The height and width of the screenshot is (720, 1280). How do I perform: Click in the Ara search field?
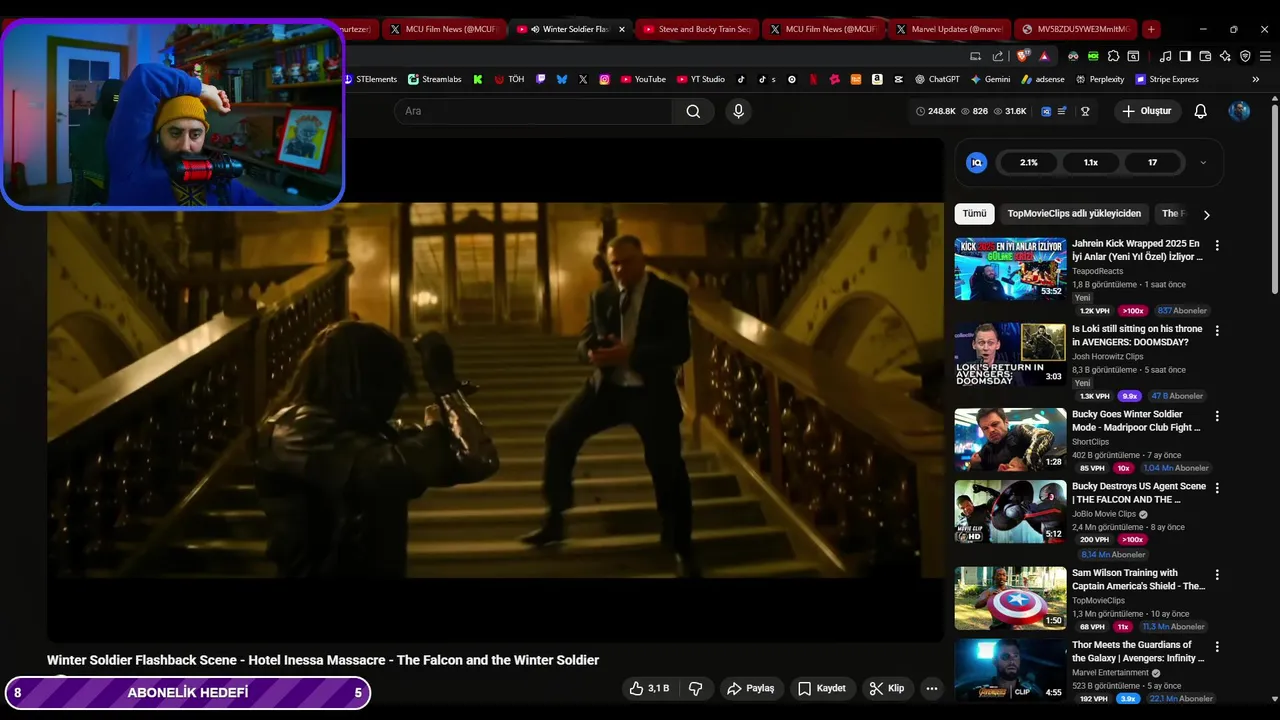pyautogui.click(x=534, y=111)
